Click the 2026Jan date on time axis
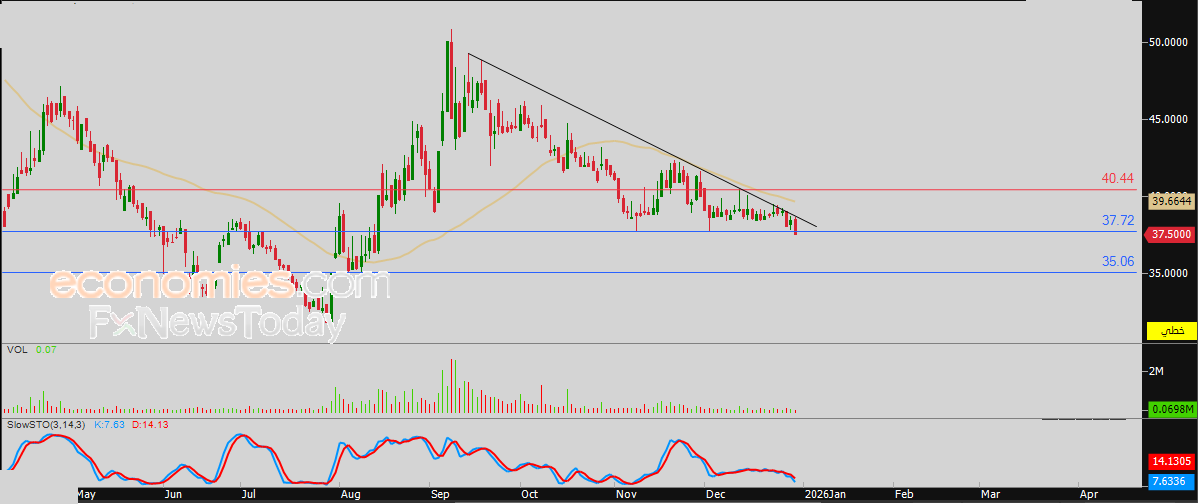 [x=825, y=494]
